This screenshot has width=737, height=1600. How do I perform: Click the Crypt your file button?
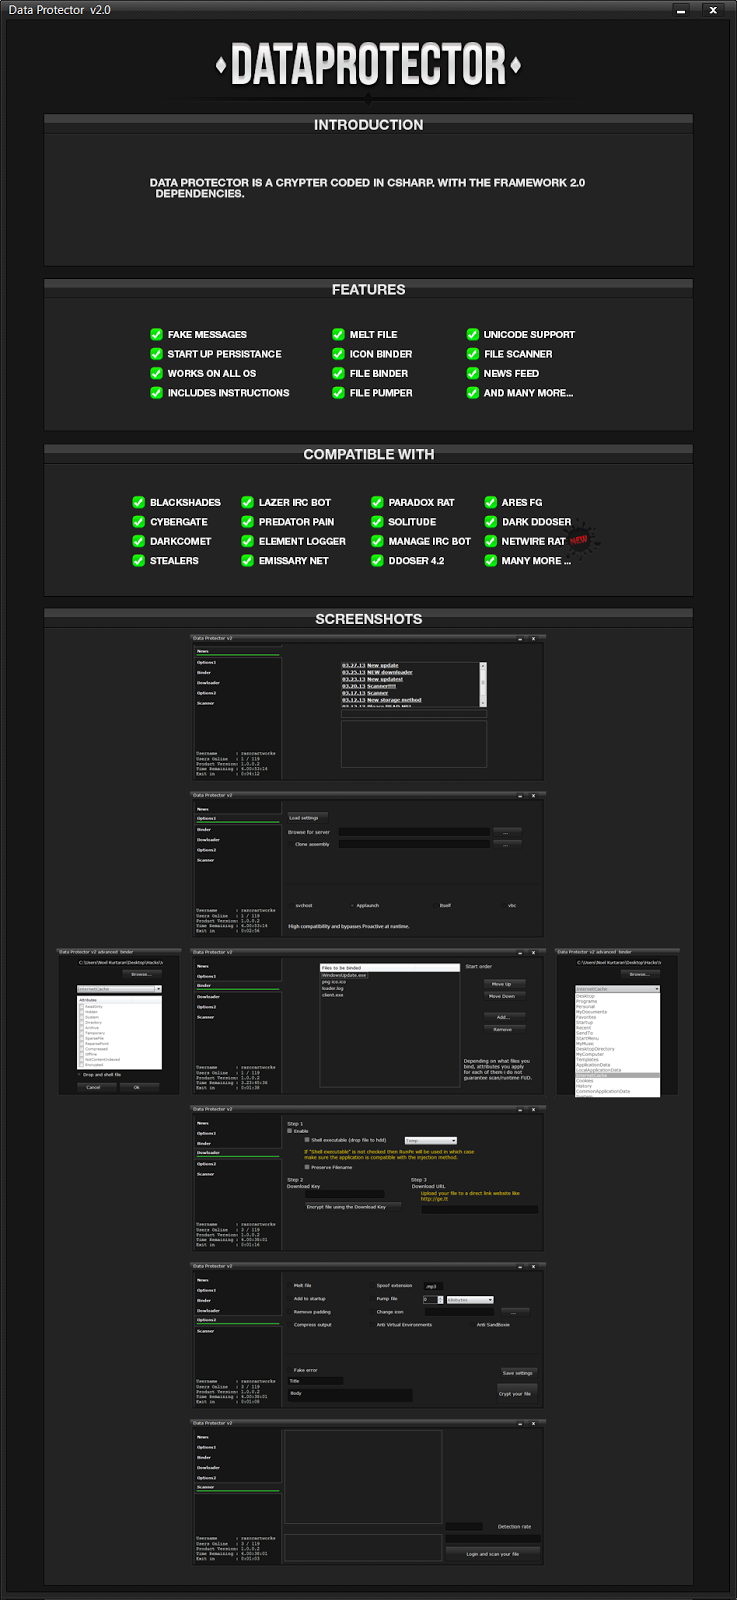517,1393
